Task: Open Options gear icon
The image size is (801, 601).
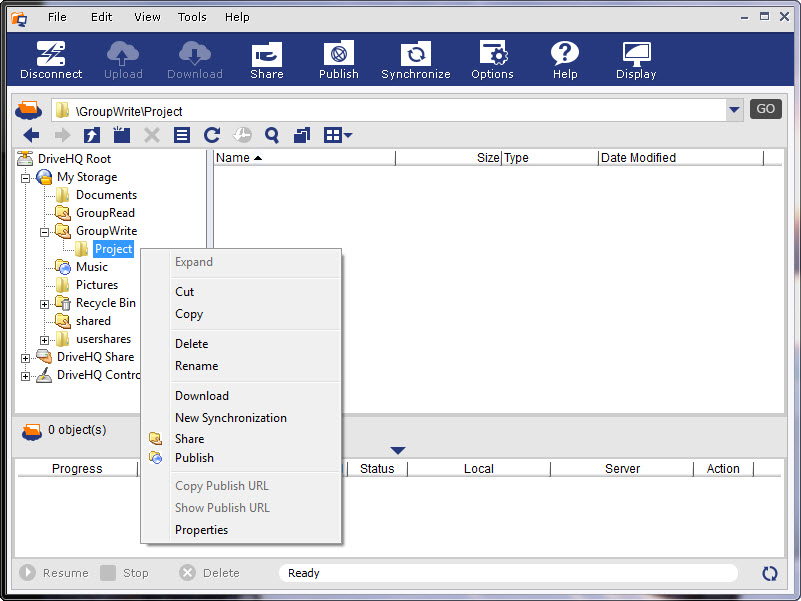Action: 492,60
